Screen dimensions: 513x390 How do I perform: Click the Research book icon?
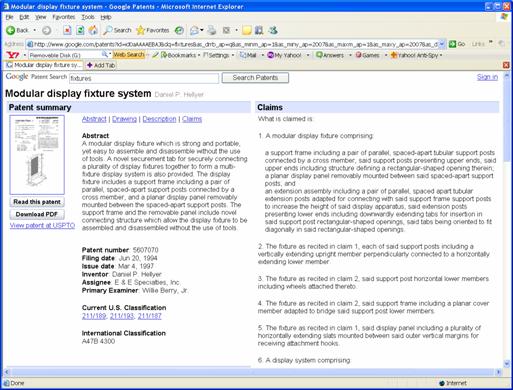pyautogui.click(x=259, y=30)
